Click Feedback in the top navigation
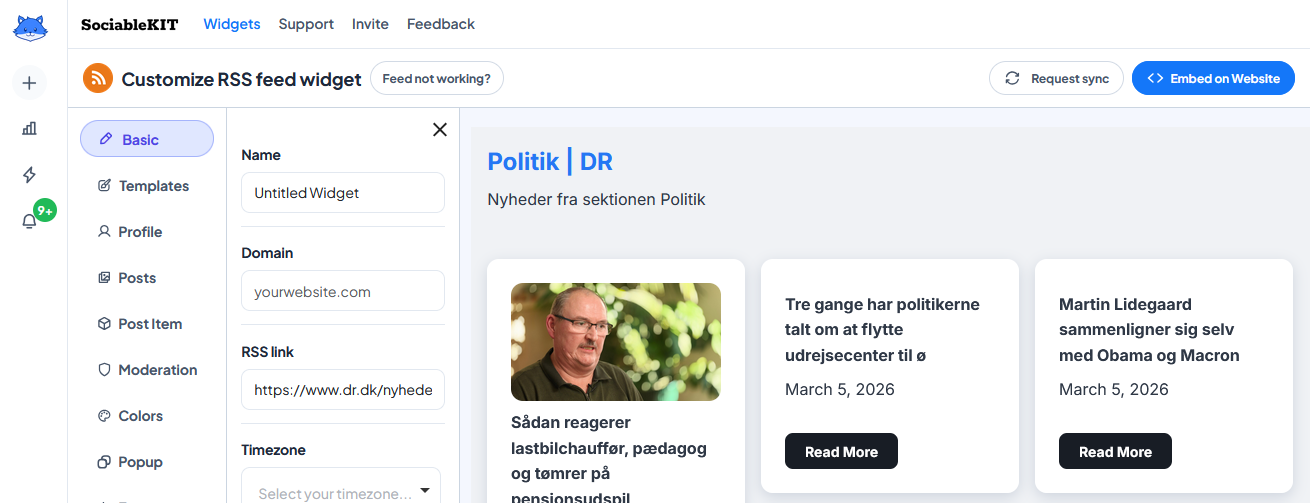The width and height of the screenshot is (1310, 503). coord(440,24)
